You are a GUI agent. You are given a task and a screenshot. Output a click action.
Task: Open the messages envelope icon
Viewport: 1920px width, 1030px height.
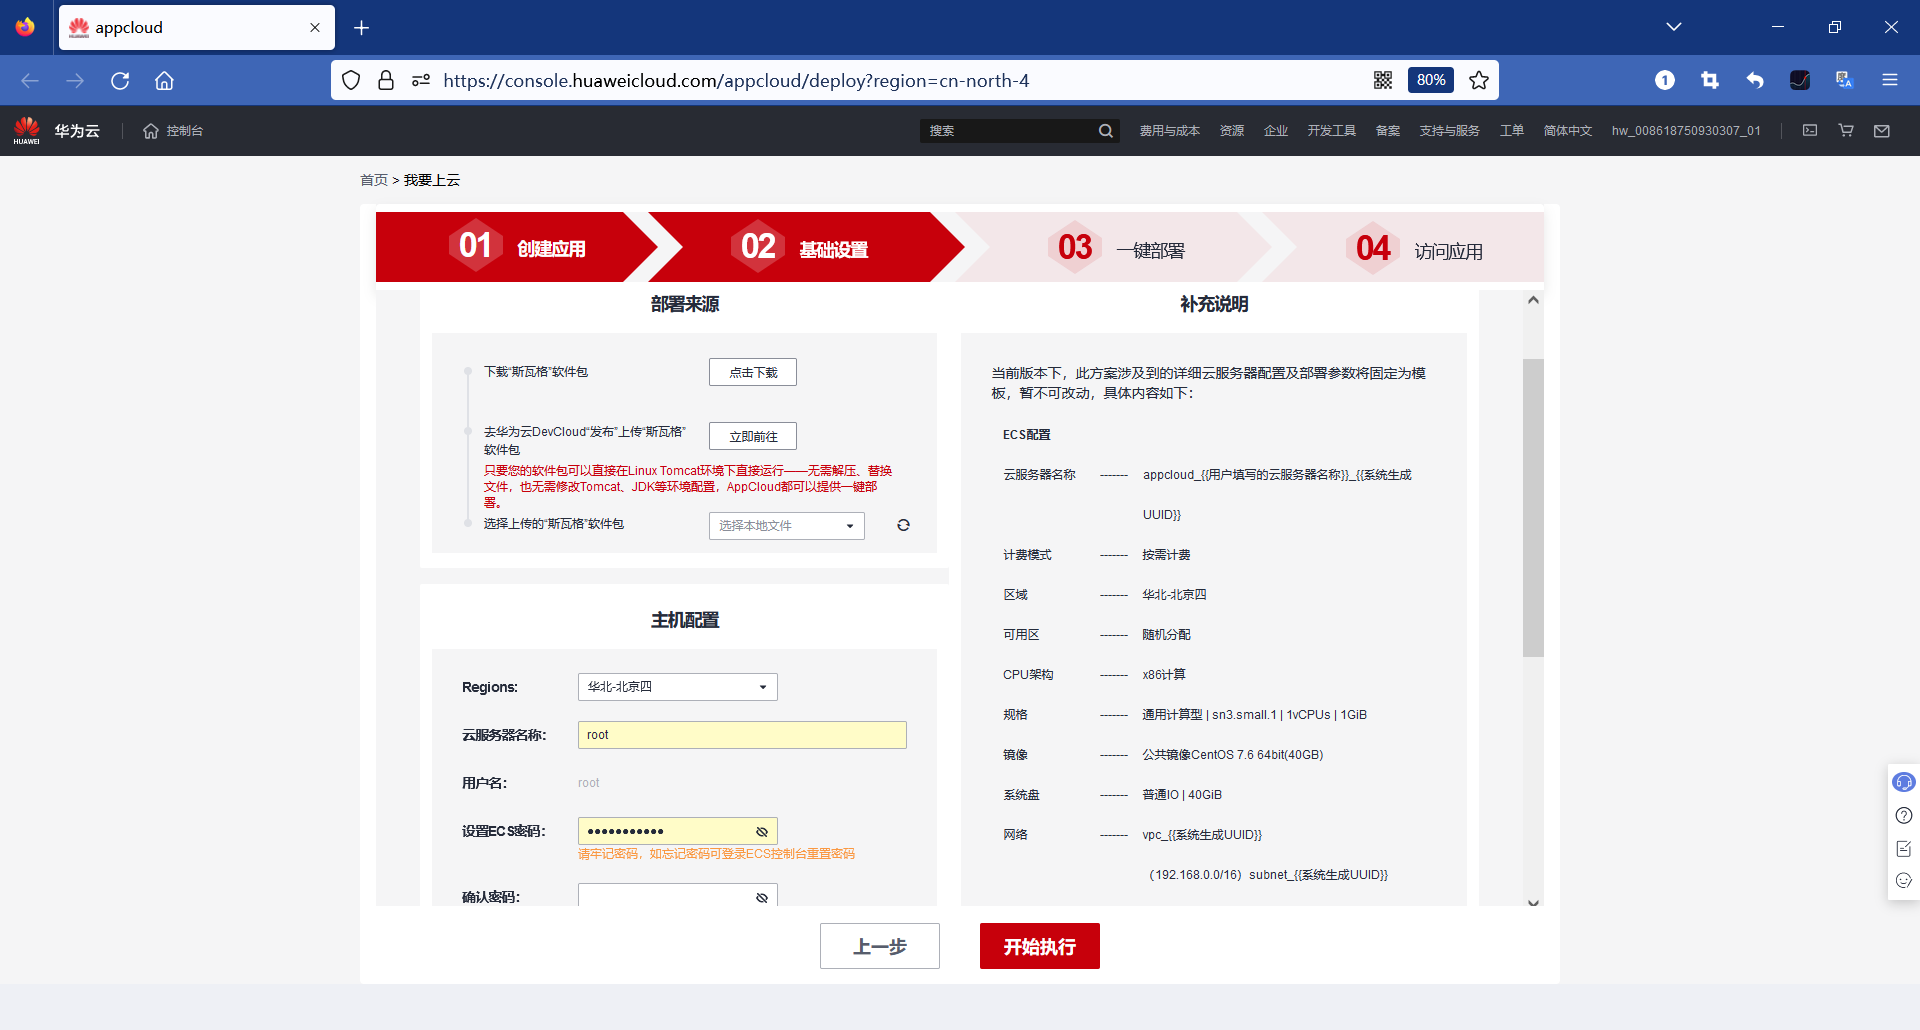tap(1881, 130)
